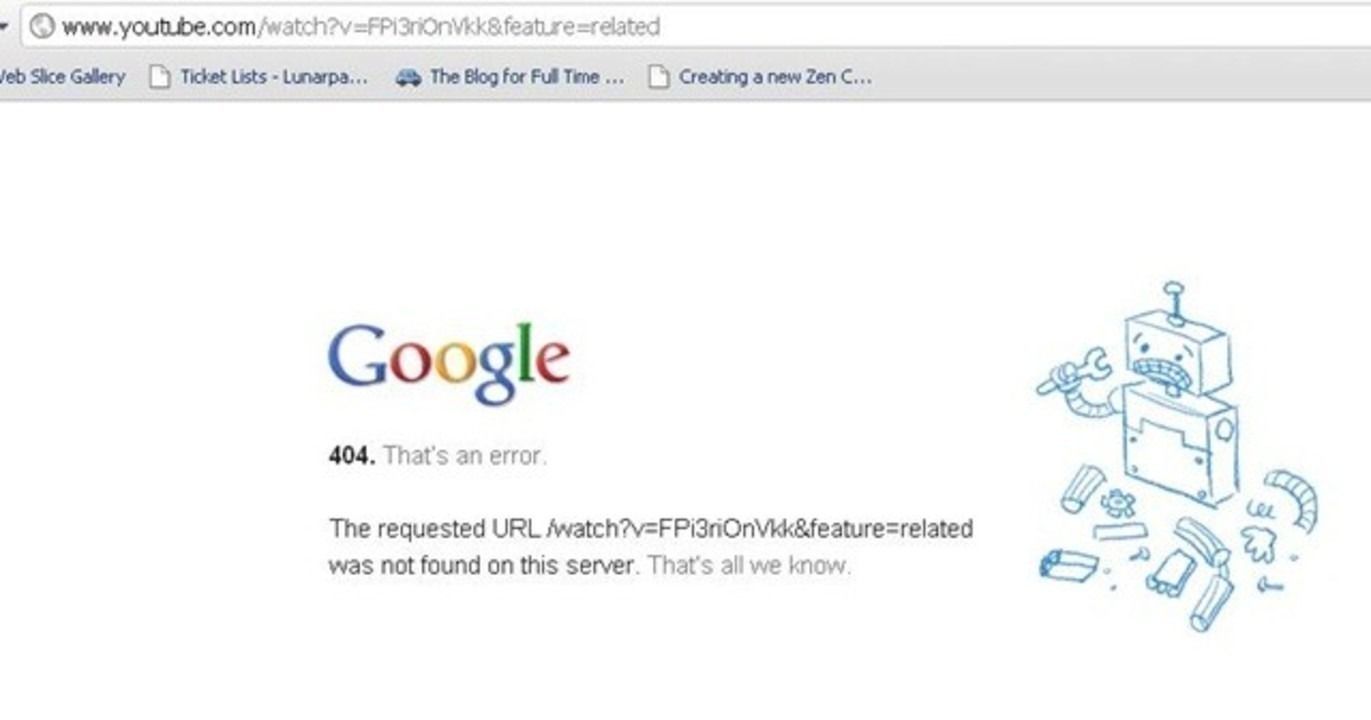
Task: Open the Creating a new Zen C bookmark
Action: (x=775, y=77)
